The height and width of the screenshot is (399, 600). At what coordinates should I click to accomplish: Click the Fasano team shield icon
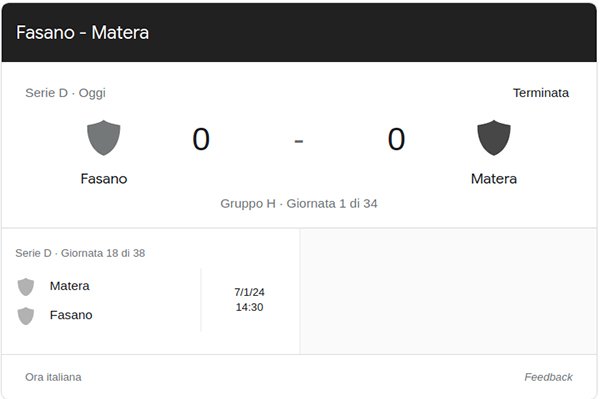(x=104, y=138)
